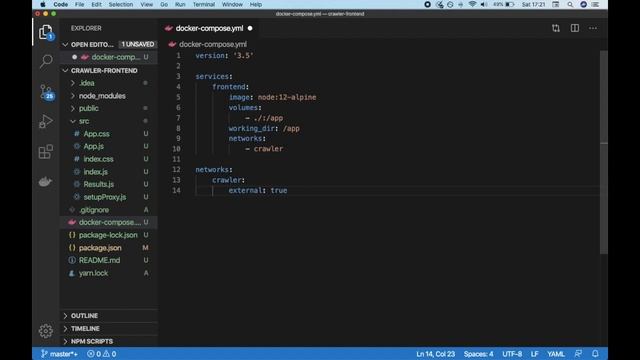
Task: Place cursor on line 5 image value
Action: coord(287,97)
